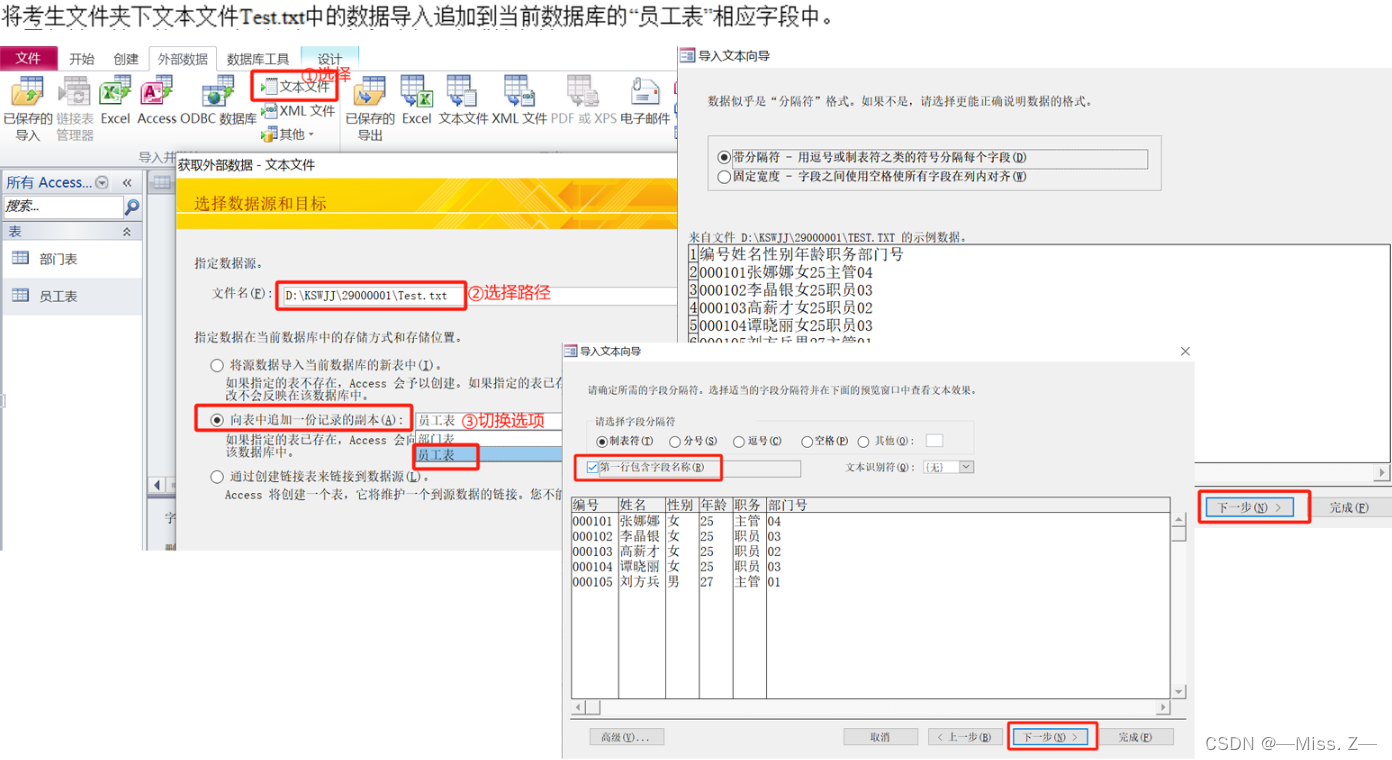The width and height of the screenshot is (1392, 760).
Task: Pick highlighted 员工表 in append table dropdown list
Action: pyautogui.click(x=489, y=454)
